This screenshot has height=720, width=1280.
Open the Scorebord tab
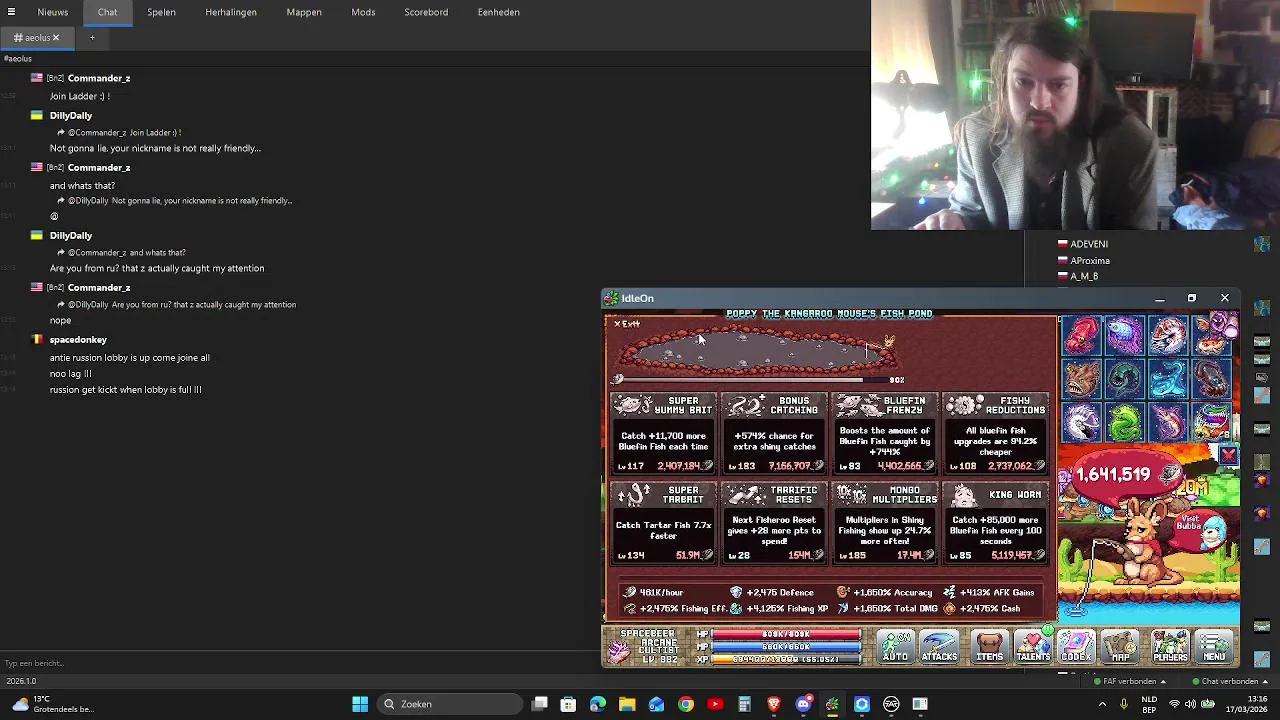(426, 12)
